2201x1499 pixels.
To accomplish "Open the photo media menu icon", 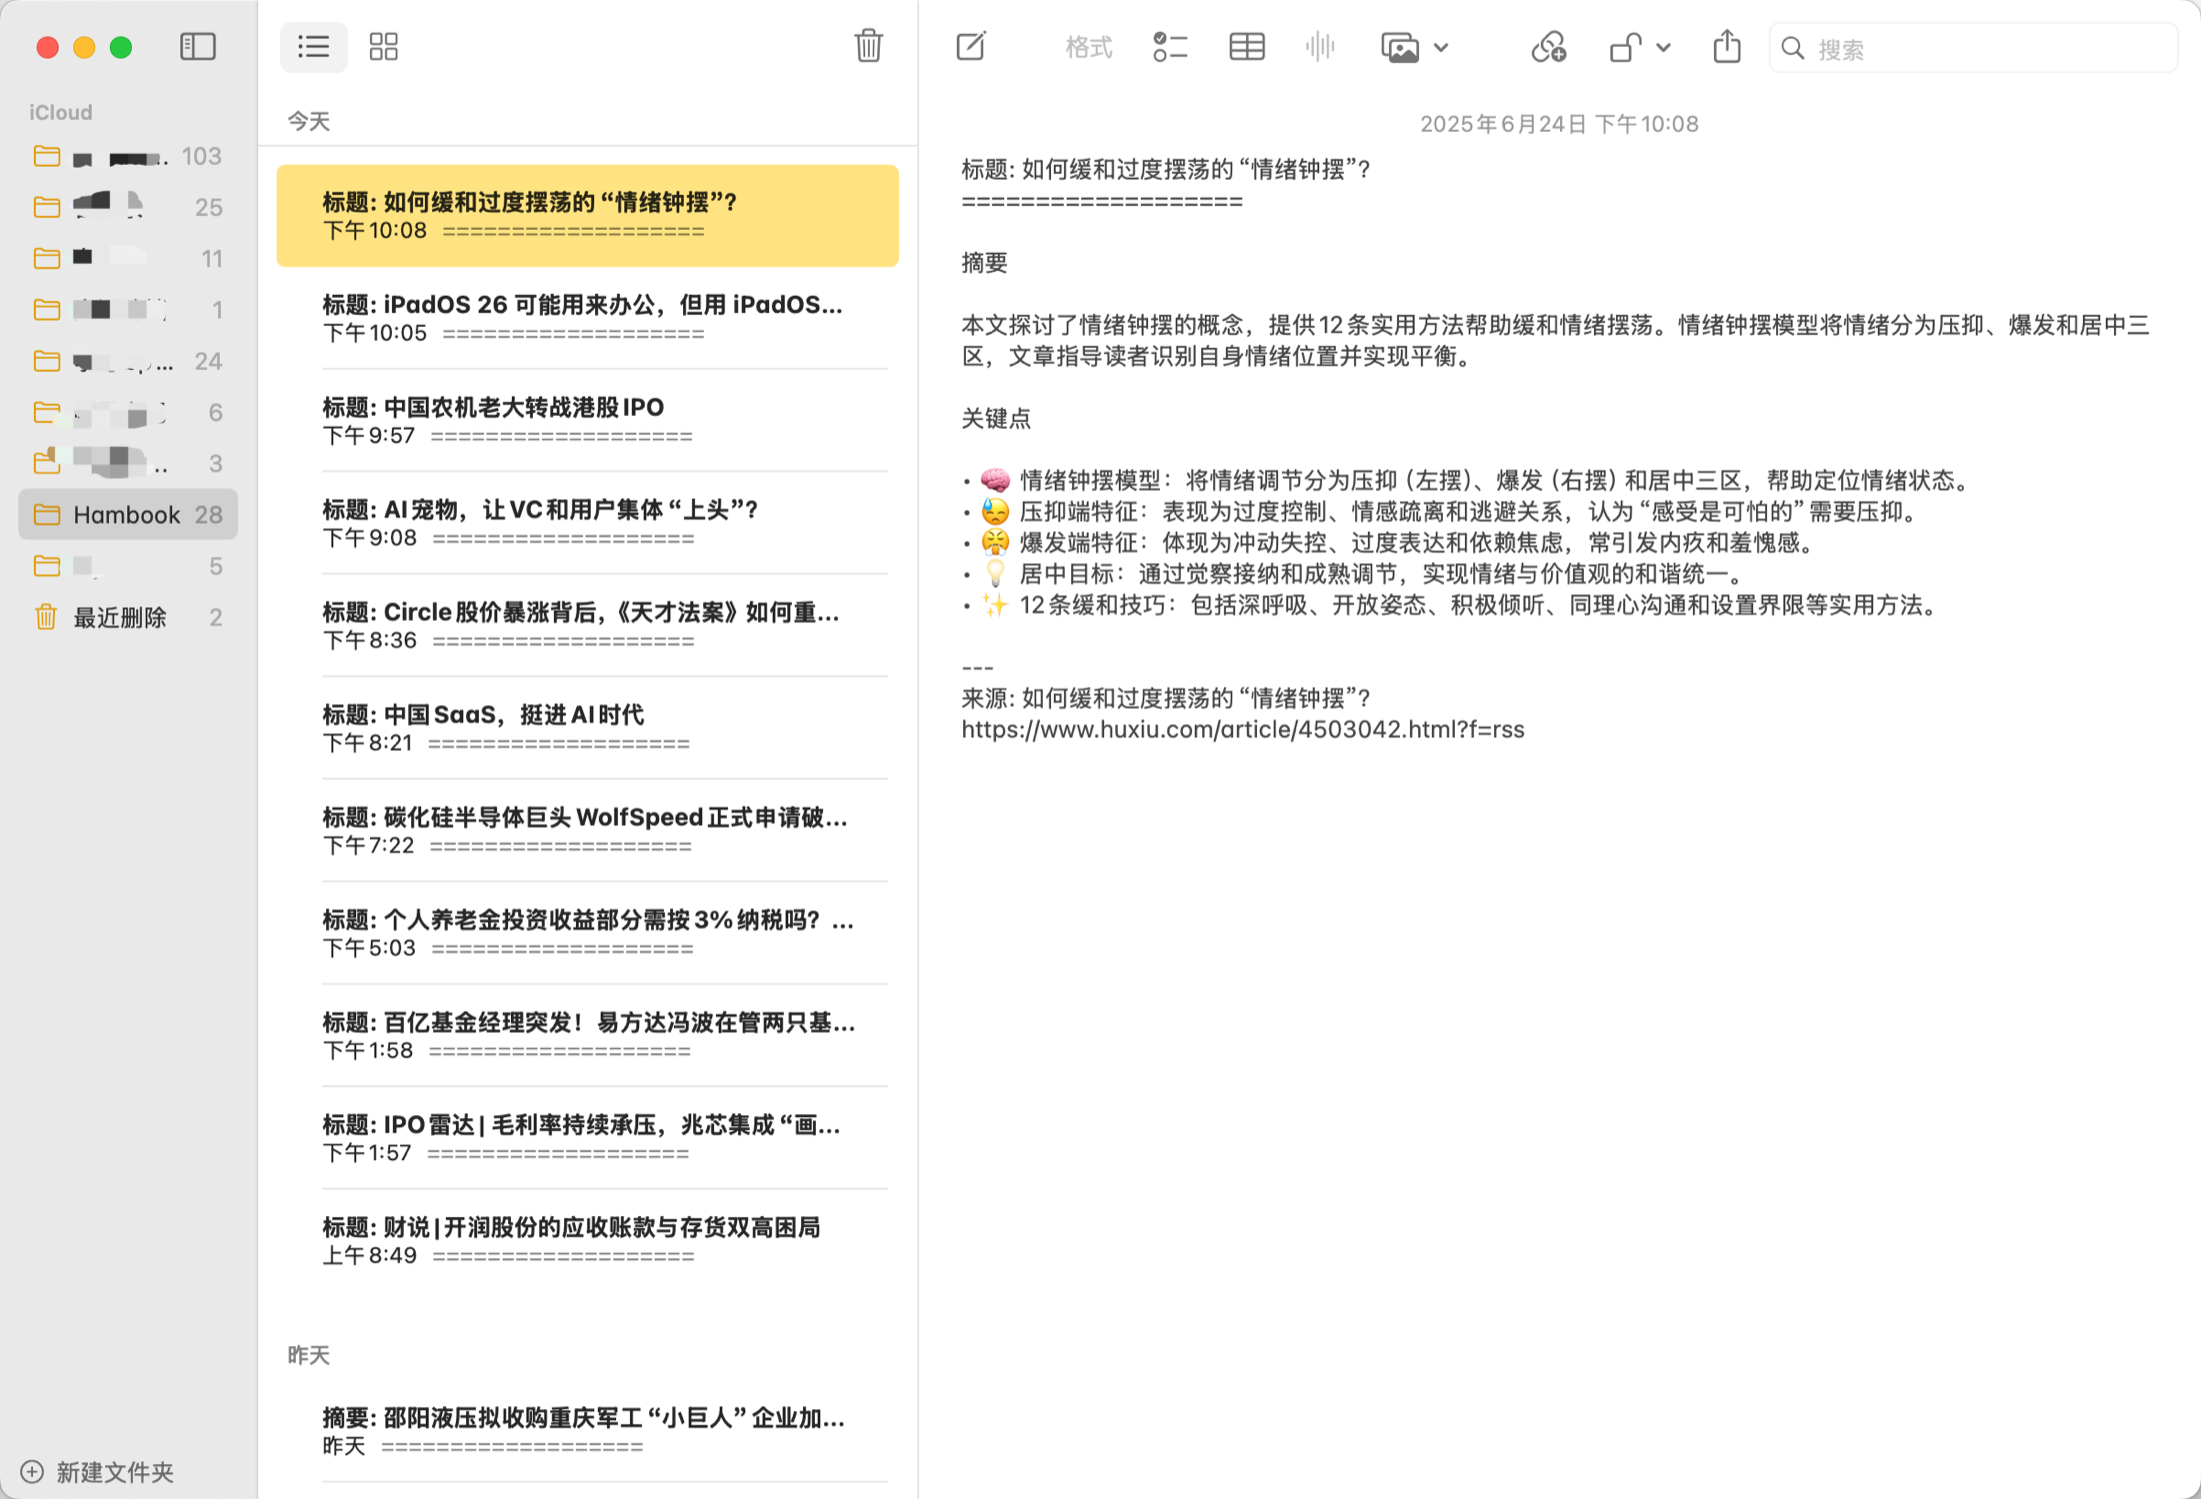I will (1400, 47).
